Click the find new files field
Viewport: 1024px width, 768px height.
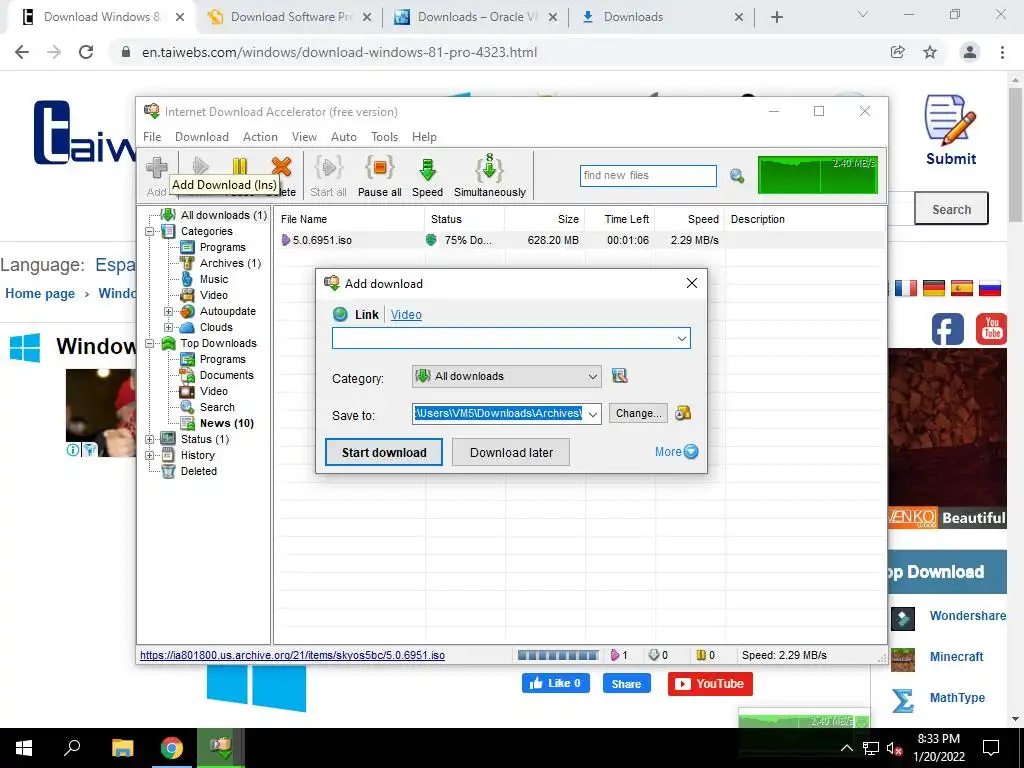coord(648,176)
